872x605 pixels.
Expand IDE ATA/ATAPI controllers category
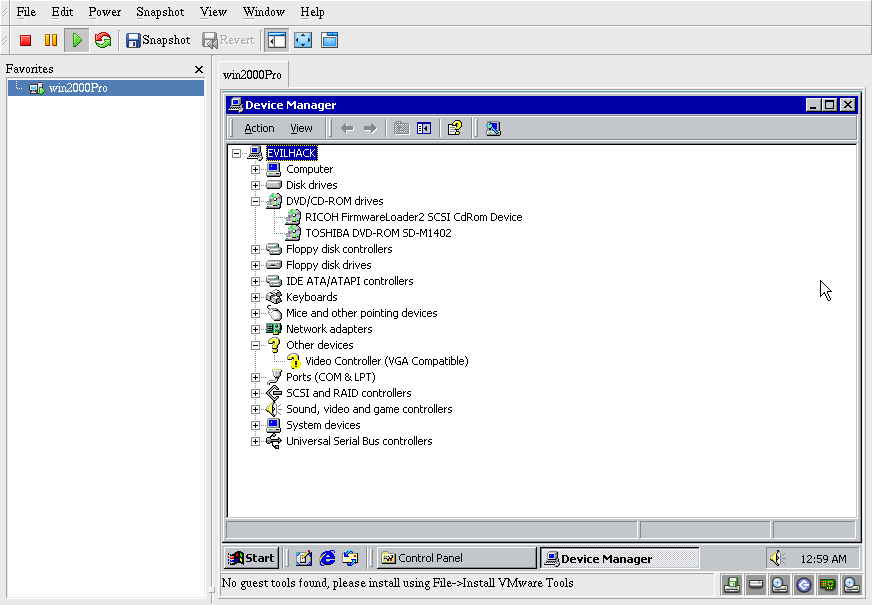255,281
